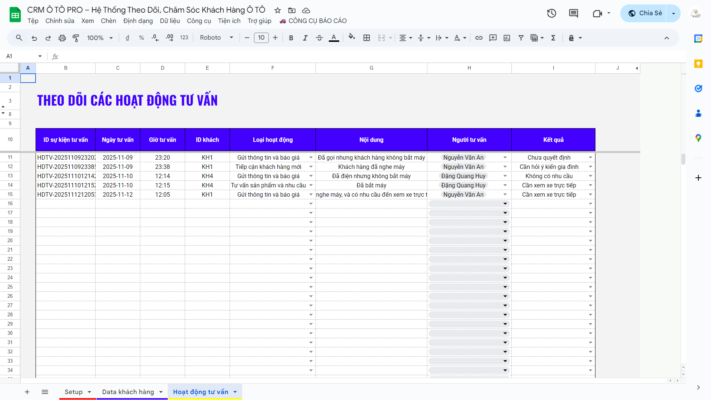Toggle bold formatting
Viewport: 711px width, 400px height.
click(290, 37)
